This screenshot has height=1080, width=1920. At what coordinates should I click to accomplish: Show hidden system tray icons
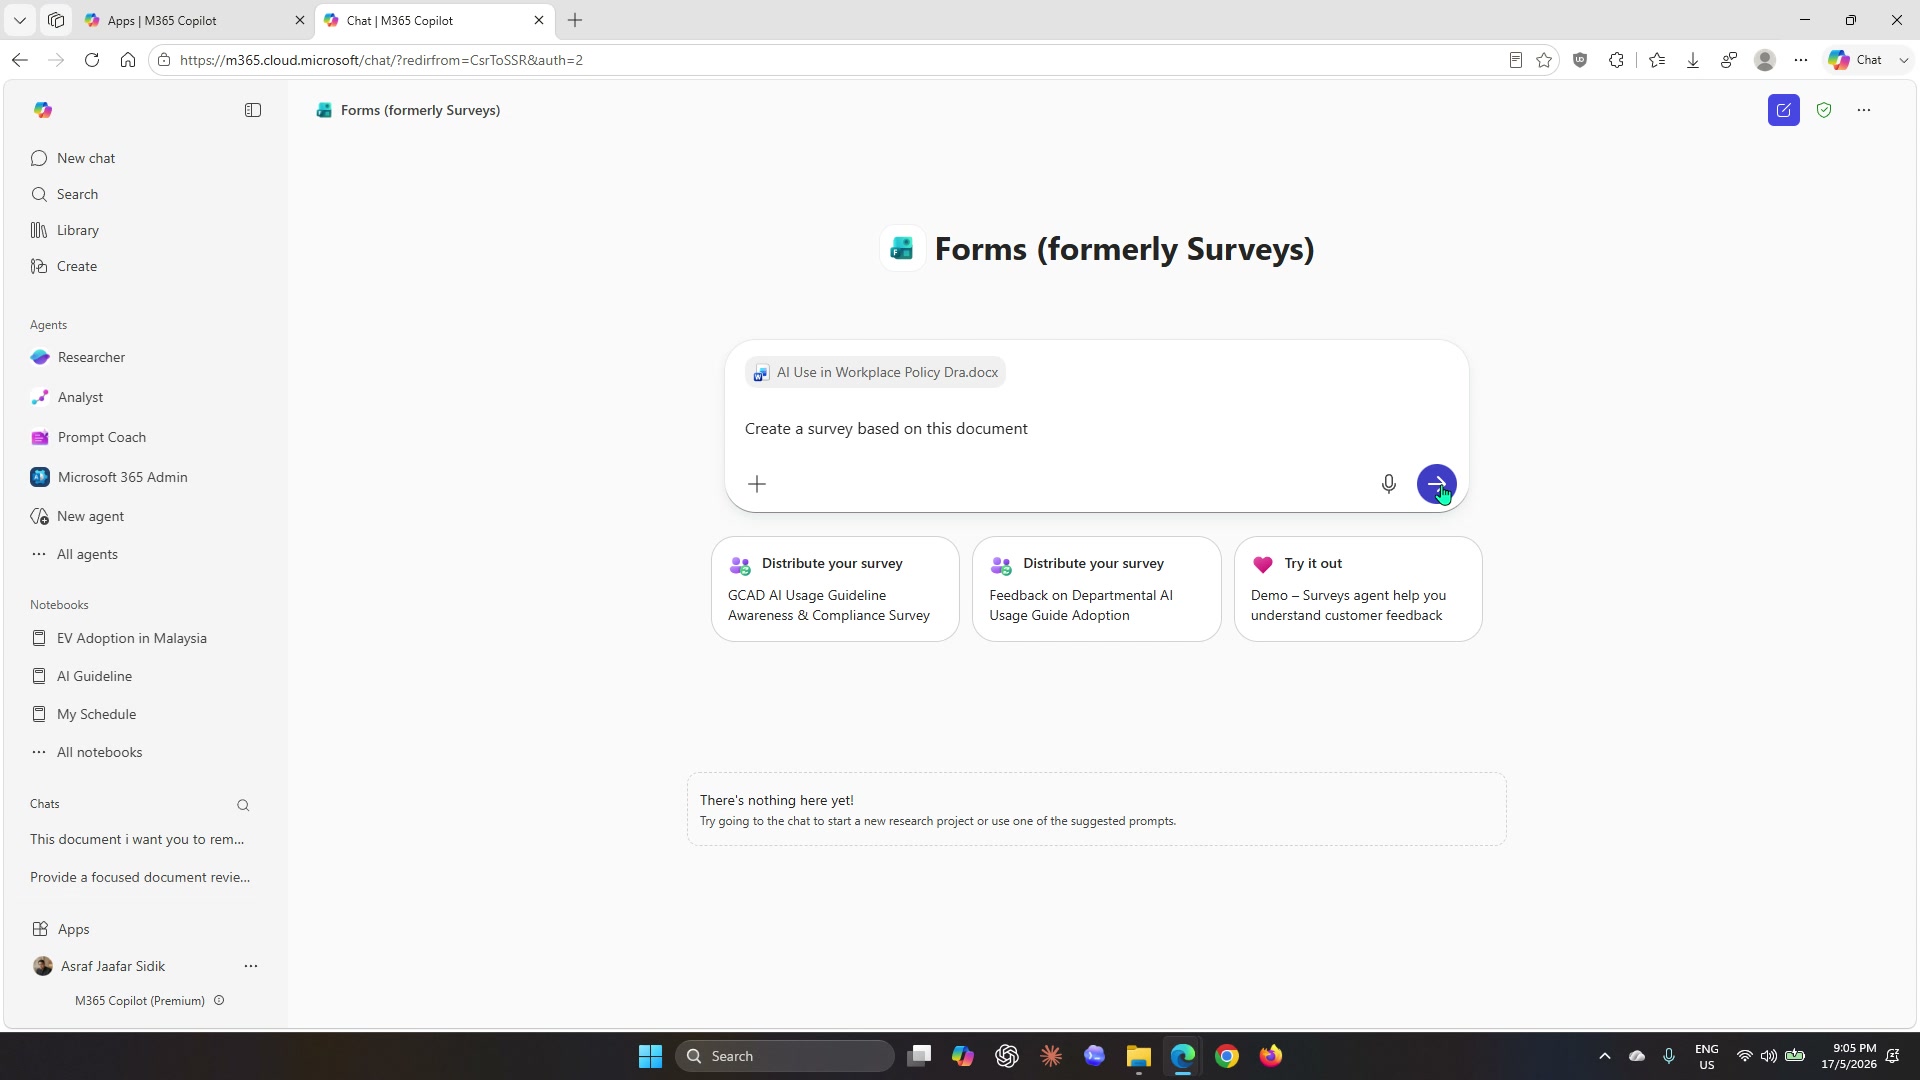(1605, 1056)
